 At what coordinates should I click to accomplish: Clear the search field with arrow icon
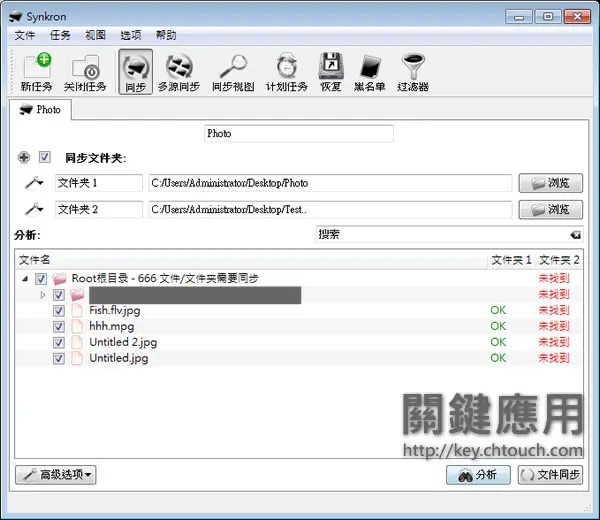tap(576, 235)
